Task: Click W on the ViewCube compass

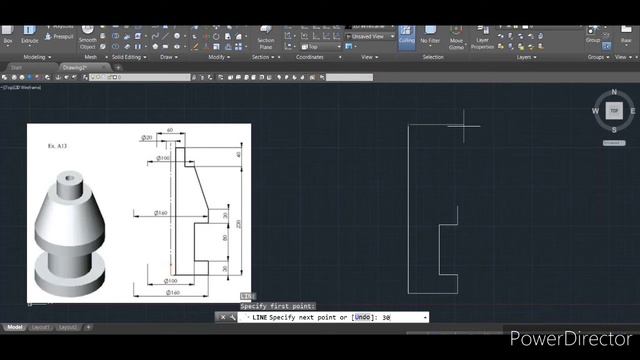Action: tap(596, 111)
